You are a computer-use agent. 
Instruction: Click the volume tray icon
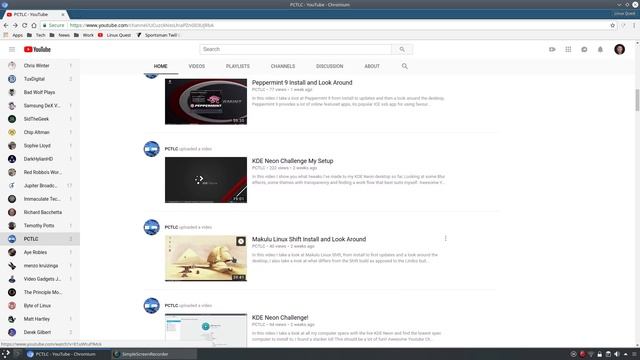[617, 354]
